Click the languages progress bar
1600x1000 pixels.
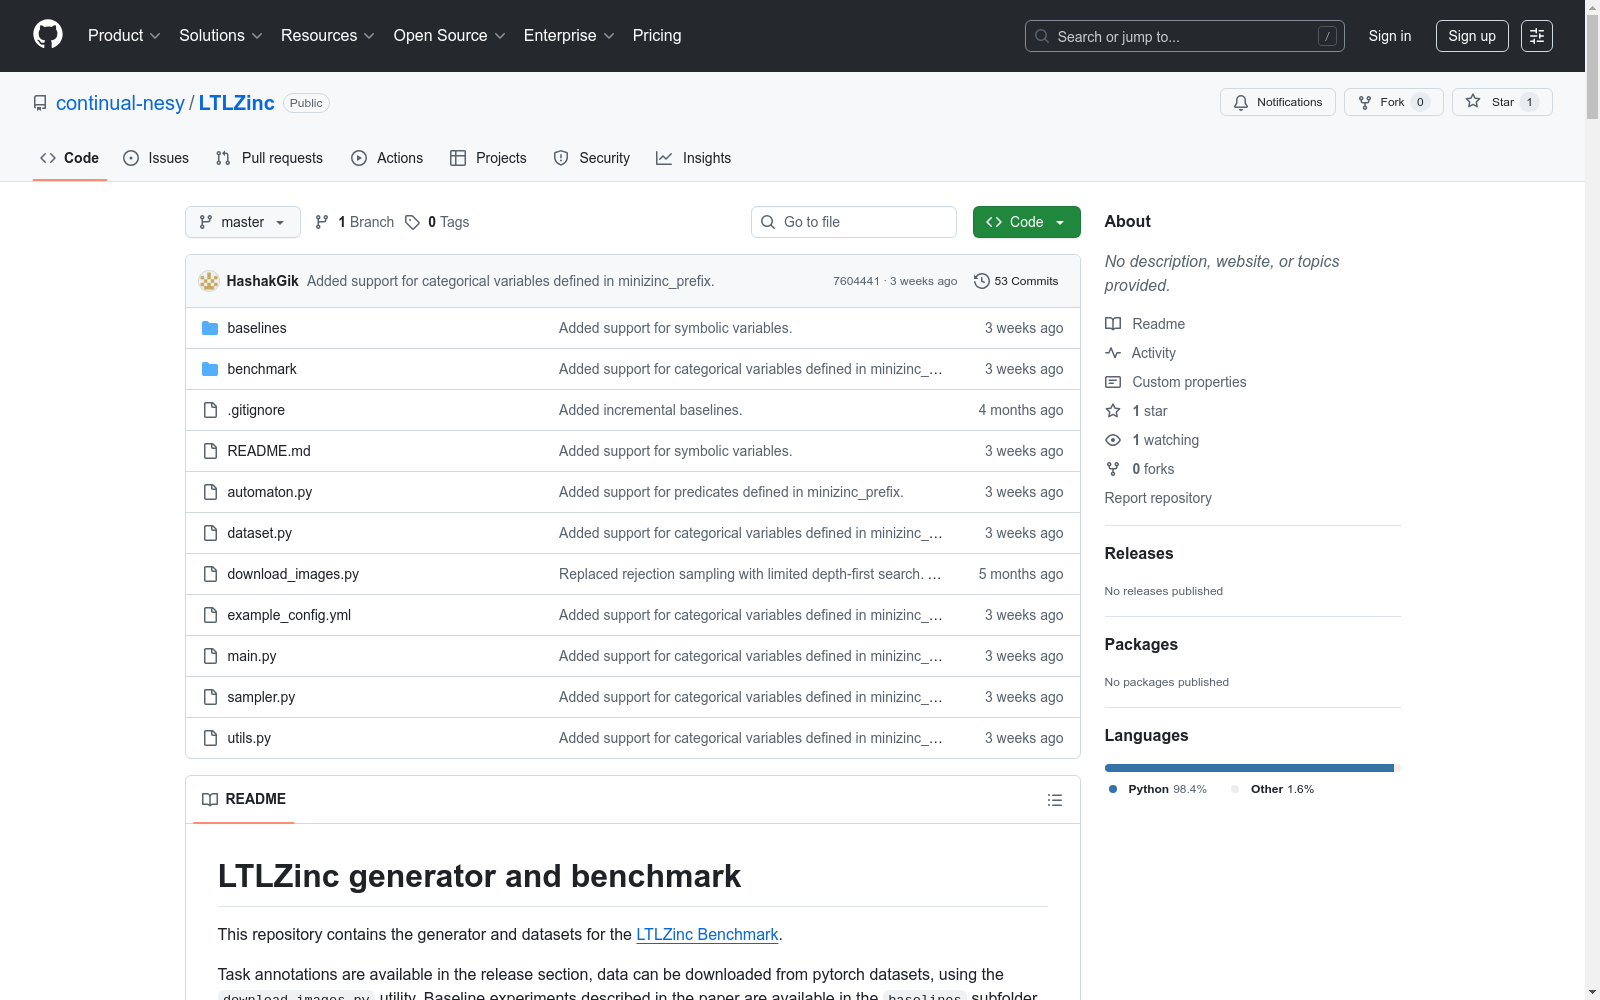(x=1253, y=768)
